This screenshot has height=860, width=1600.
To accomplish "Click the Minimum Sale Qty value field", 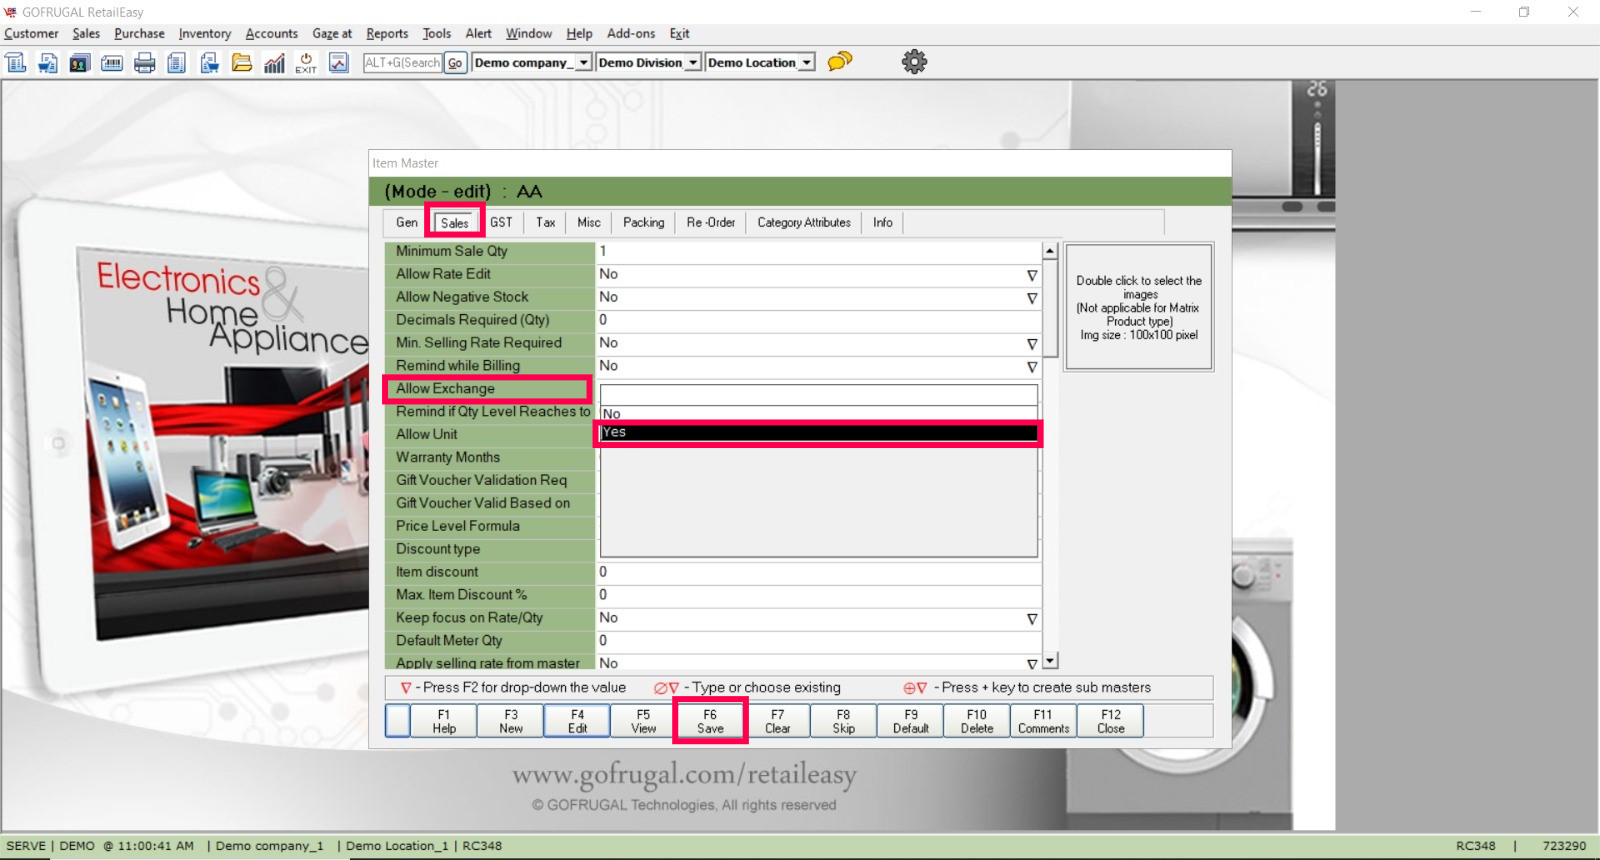I will click(x=819, y=252).
